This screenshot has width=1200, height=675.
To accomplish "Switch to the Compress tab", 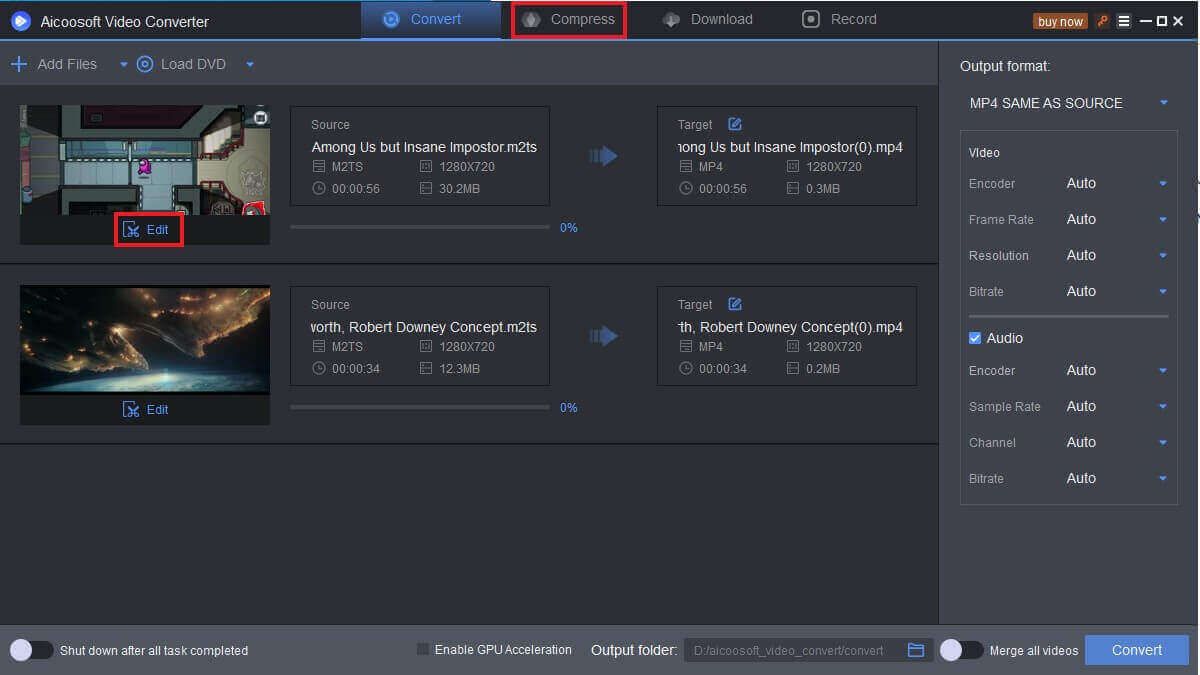I will [x=569, y=20].
